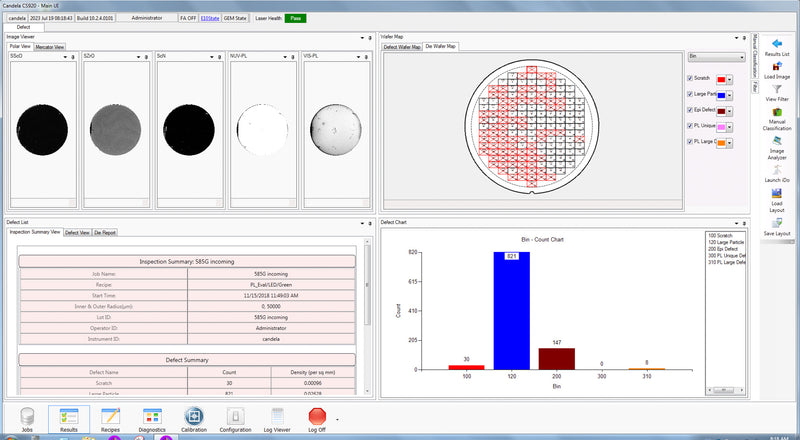
Task: Click the Save Layout icon
Action: tap(777, 223)
